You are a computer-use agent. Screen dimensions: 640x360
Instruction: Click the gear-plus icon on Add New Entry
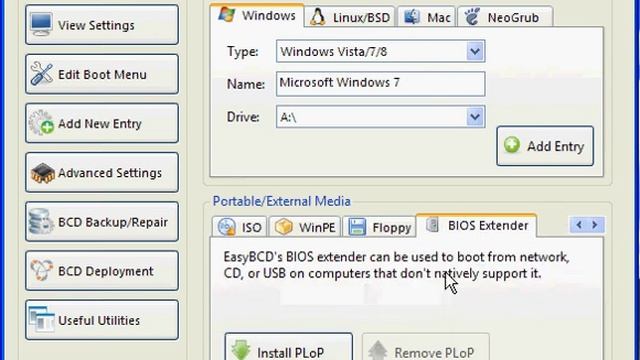(42, 123)
